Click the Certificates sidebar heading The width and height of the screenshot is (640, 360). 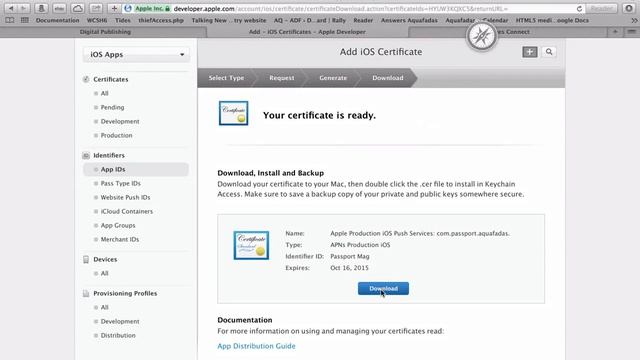(111, 79)
